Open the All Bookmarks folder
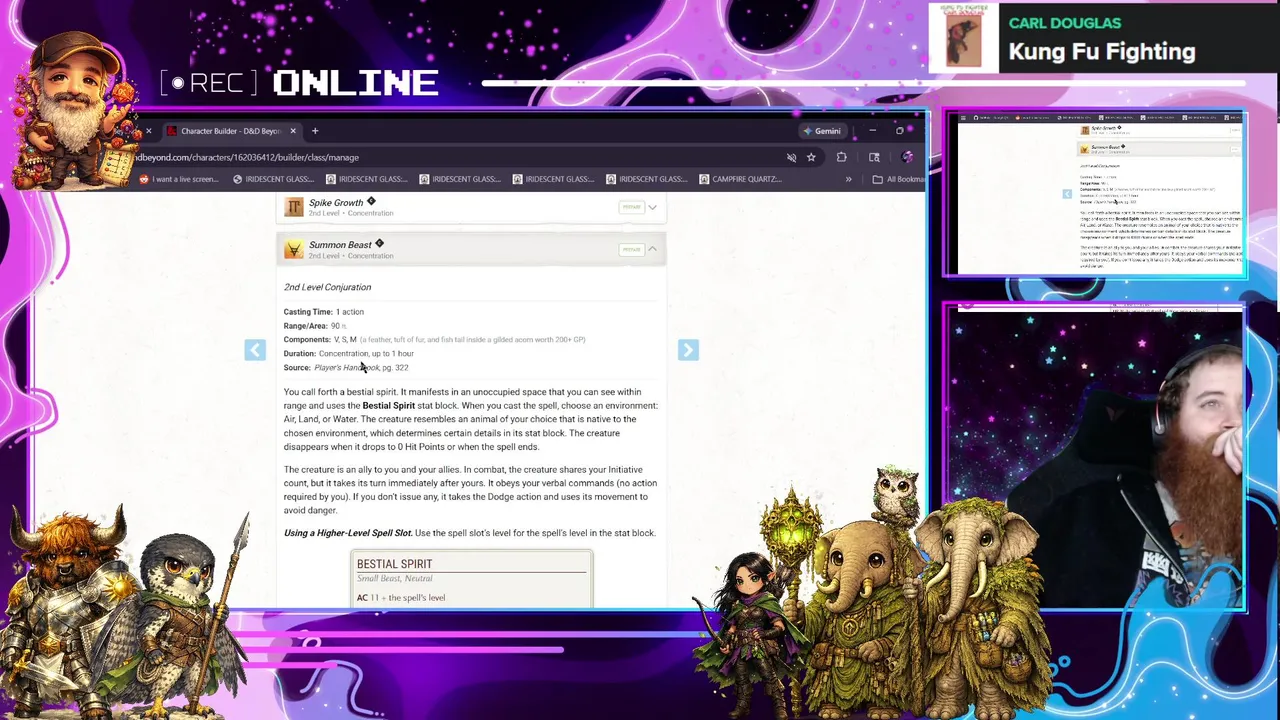 pos(898,179)
